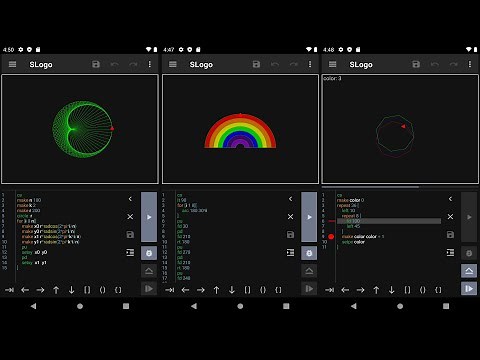Insert square brackets on rainbow screen

pos(247,290)
